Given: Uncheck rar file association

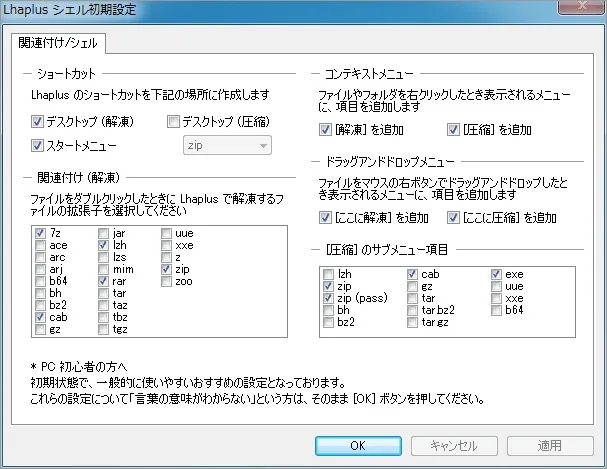Looking at the screenshot, I should tap(103, 281).
